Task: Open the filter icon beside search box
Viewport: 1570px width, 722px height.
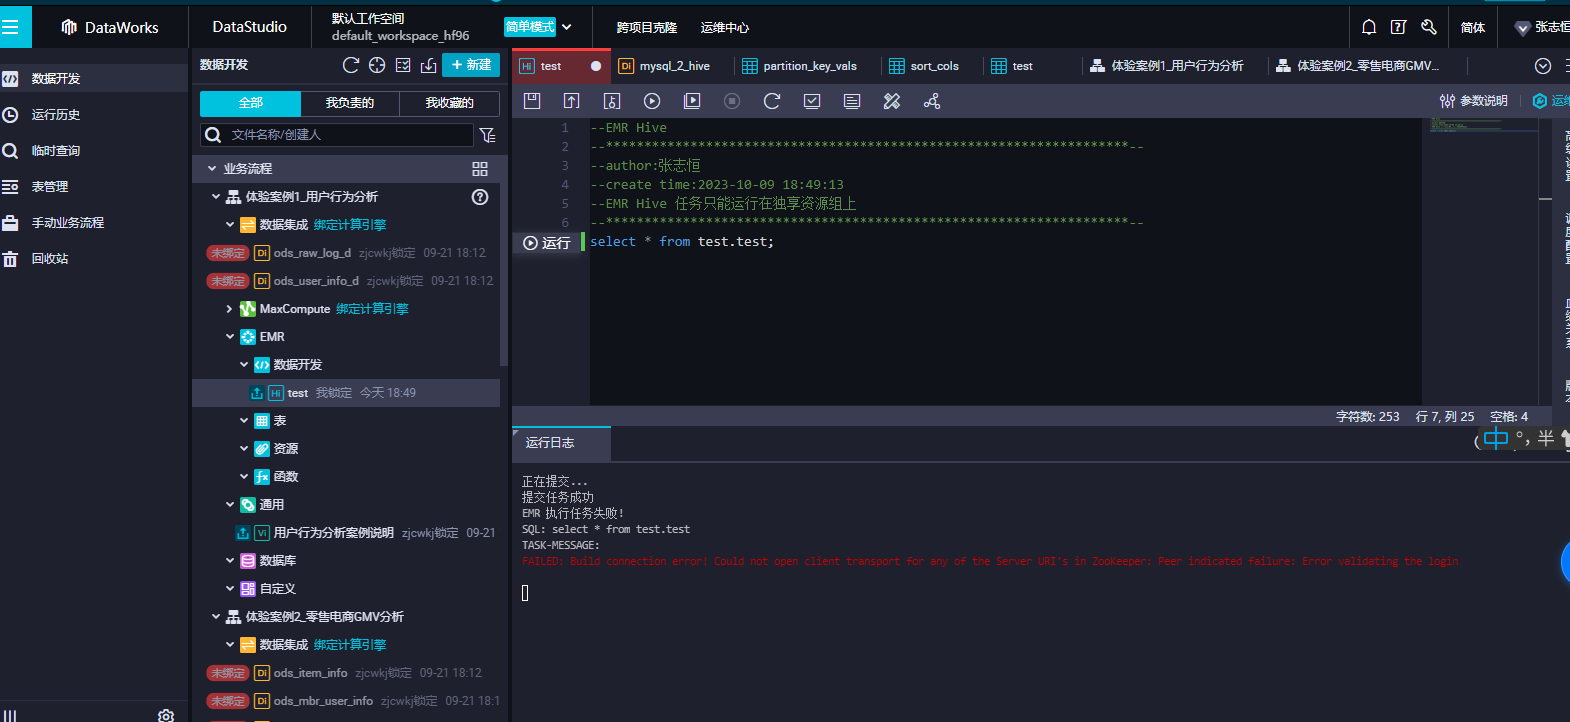Action: coord(487,135)
